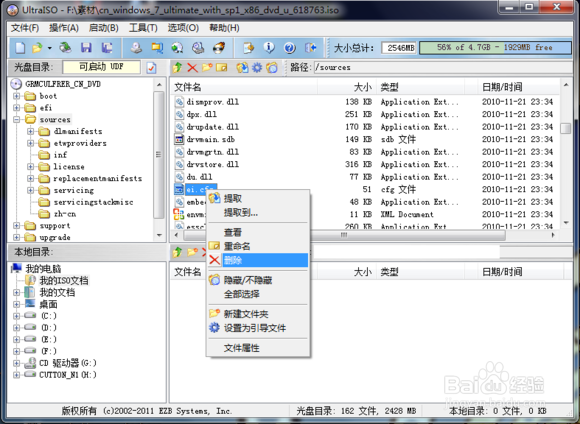Click the Up folder icon in disc pane toolbar
580x424 pixels.
click(x=178, y=67)
